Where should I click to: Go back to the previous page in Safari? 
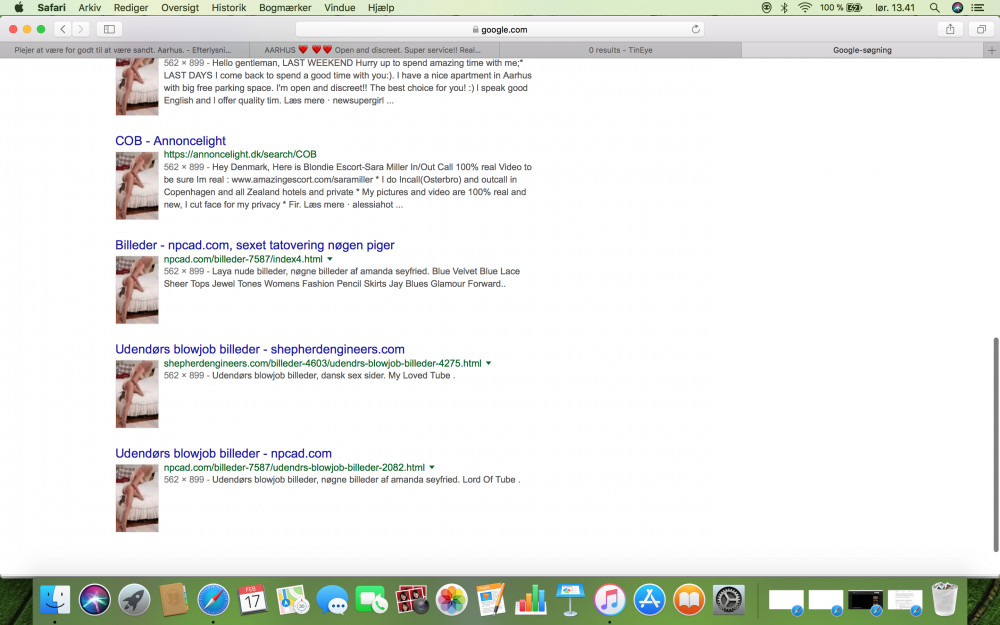tap(62, 29)
